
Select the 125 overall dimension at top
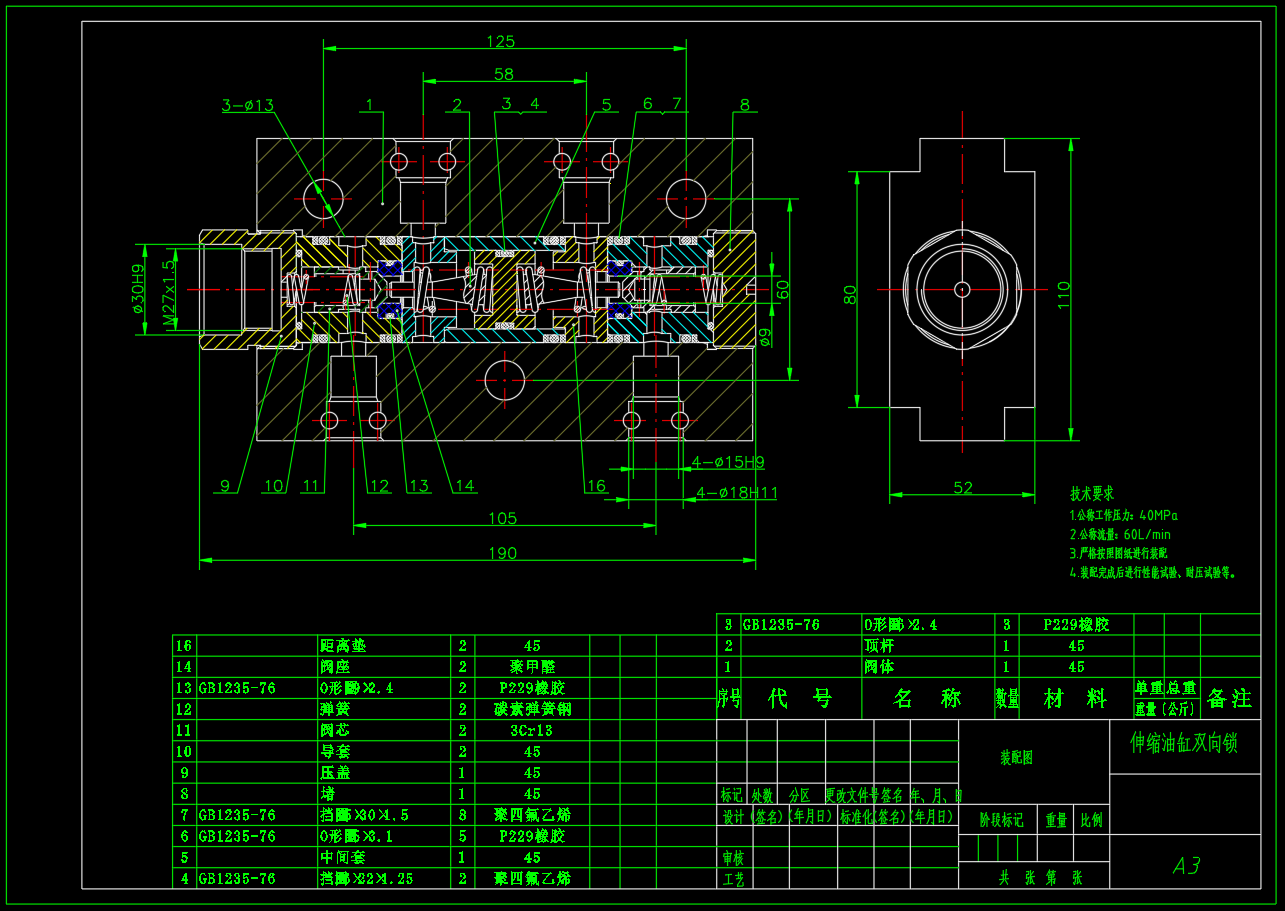tap(502, 41)
